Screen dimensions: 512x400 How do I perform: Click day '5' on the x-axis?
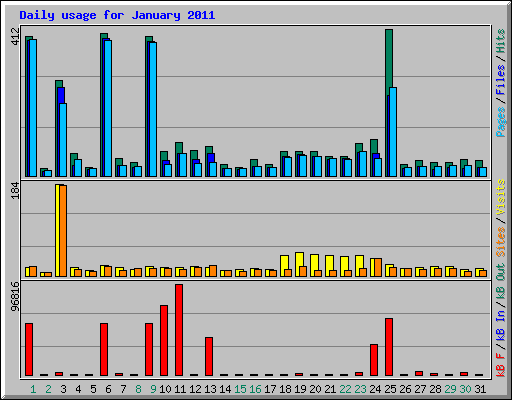click(x=93, y=389)
